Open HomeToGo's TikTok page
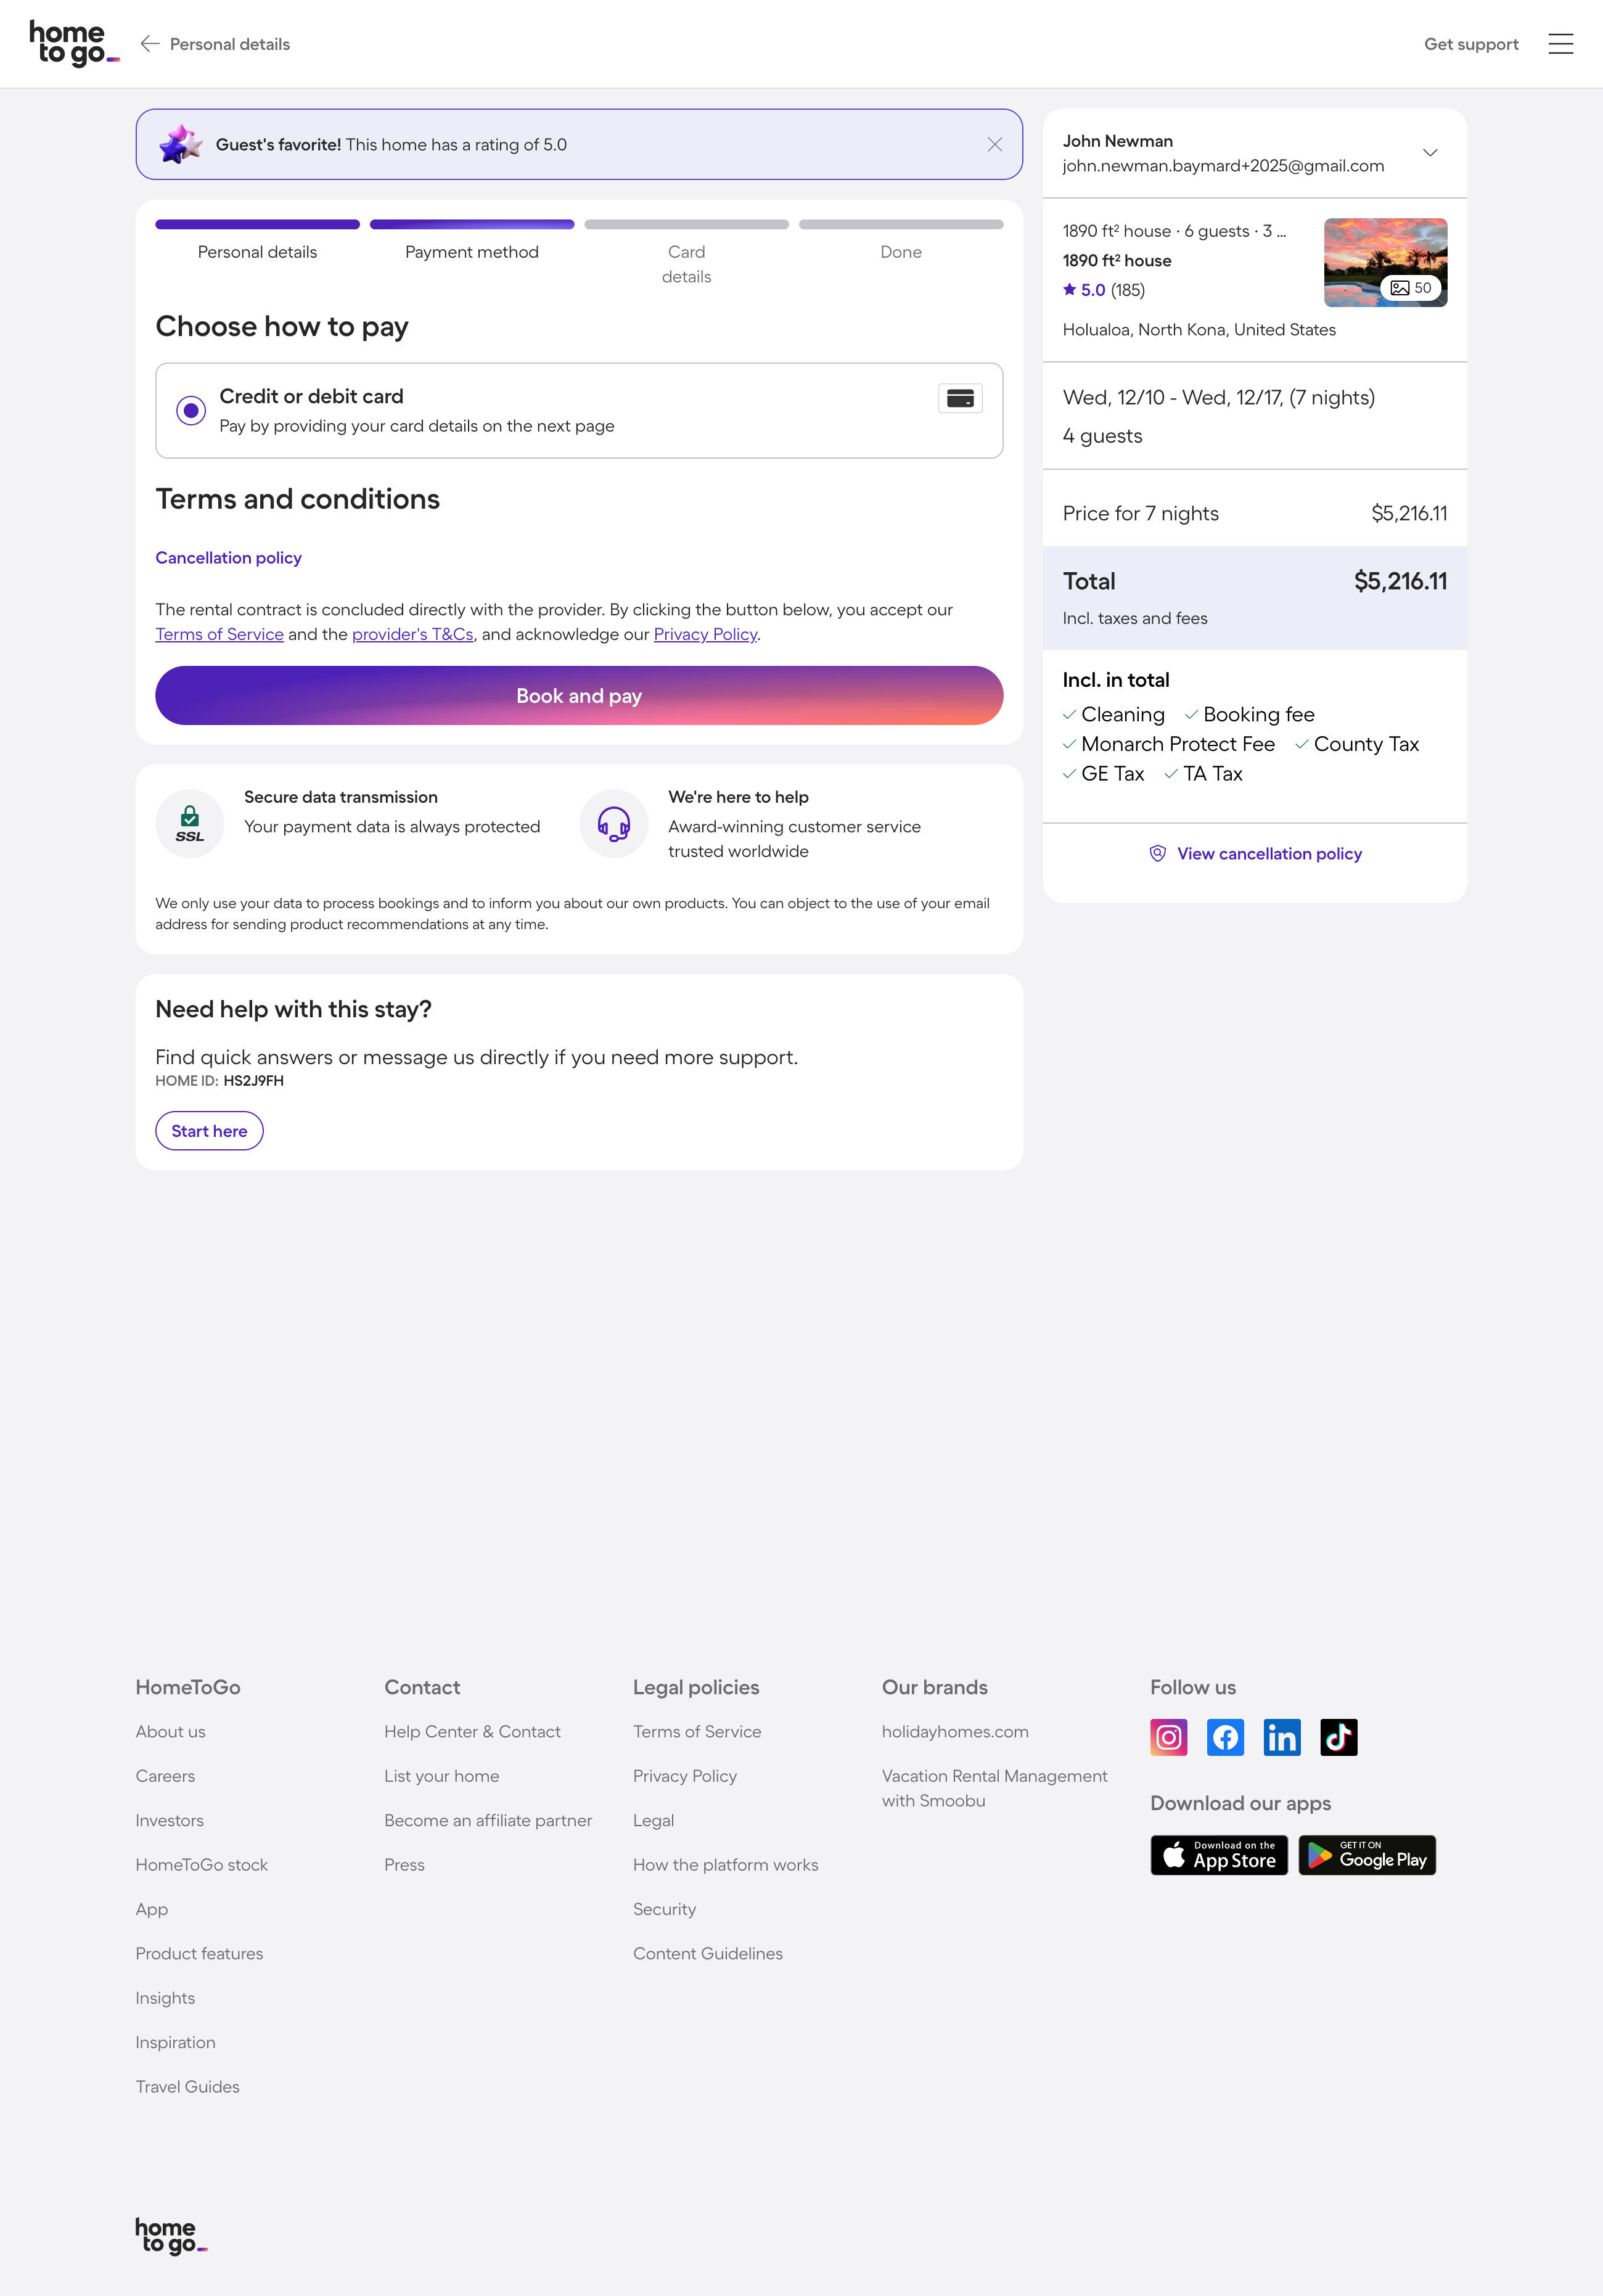1603x2296 pixels. [1339, 1737]
